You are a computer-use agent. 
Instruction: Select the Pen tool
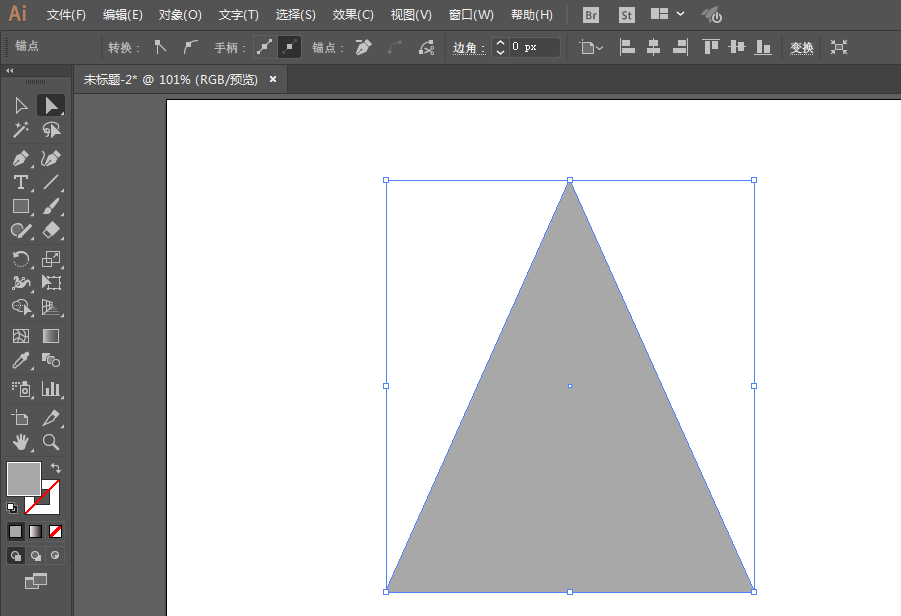[20, 159]
